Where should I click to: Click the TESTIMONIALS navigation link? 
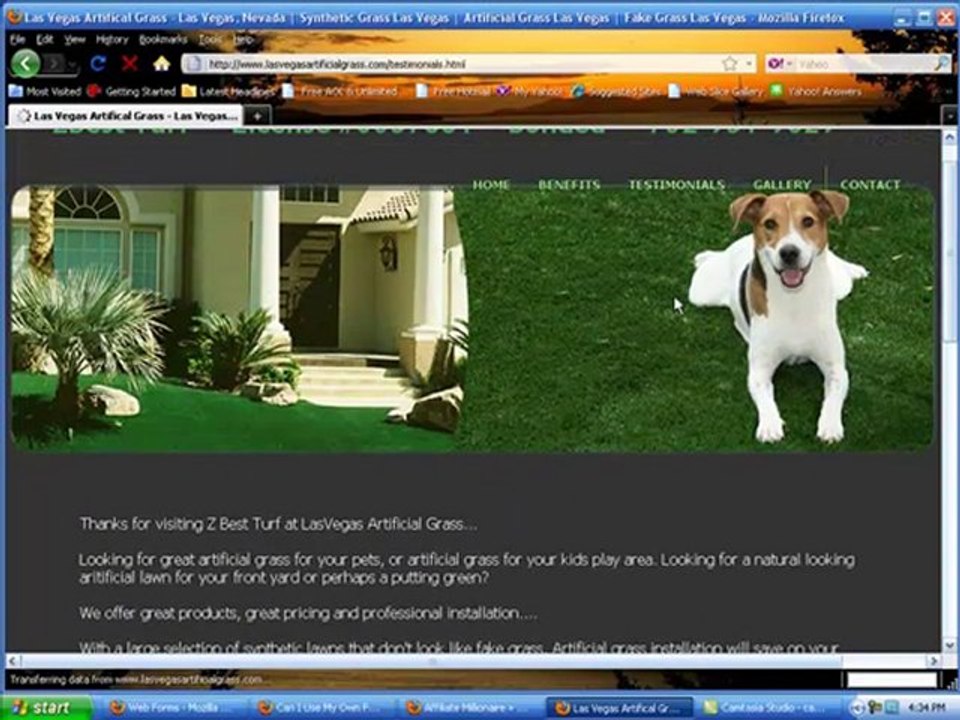tap(677, 184)
